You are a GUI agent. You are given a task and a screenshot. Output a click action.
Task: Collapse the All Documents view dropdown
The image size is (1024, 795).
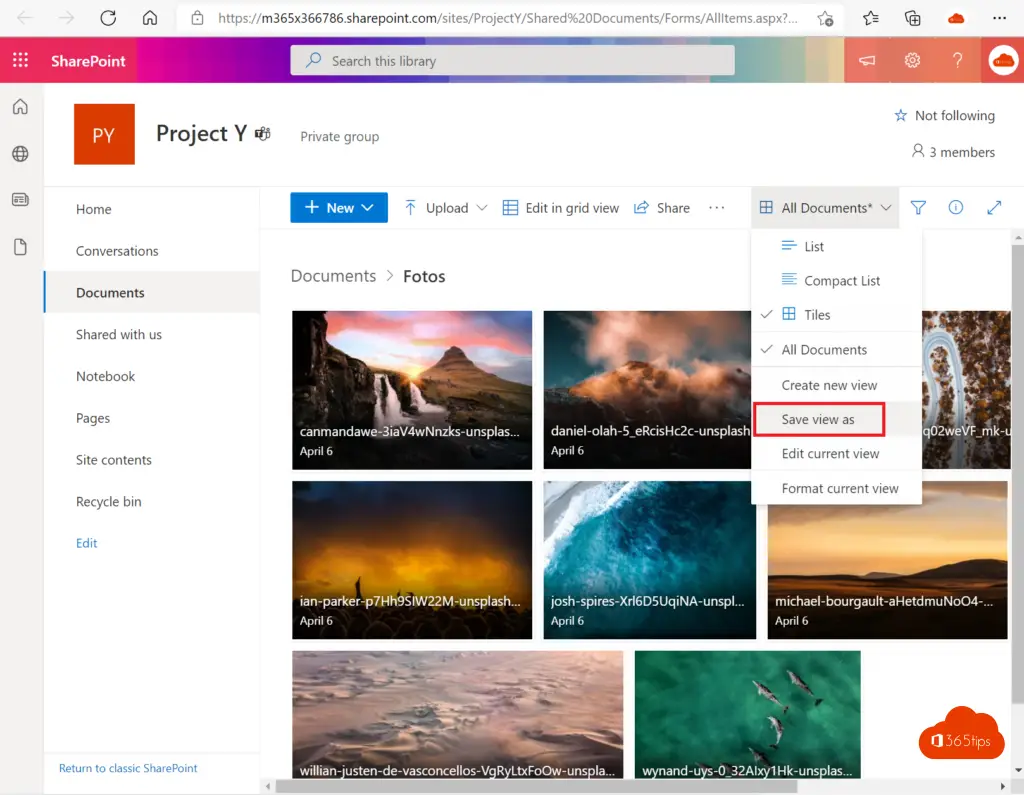(x=825, y=208)
